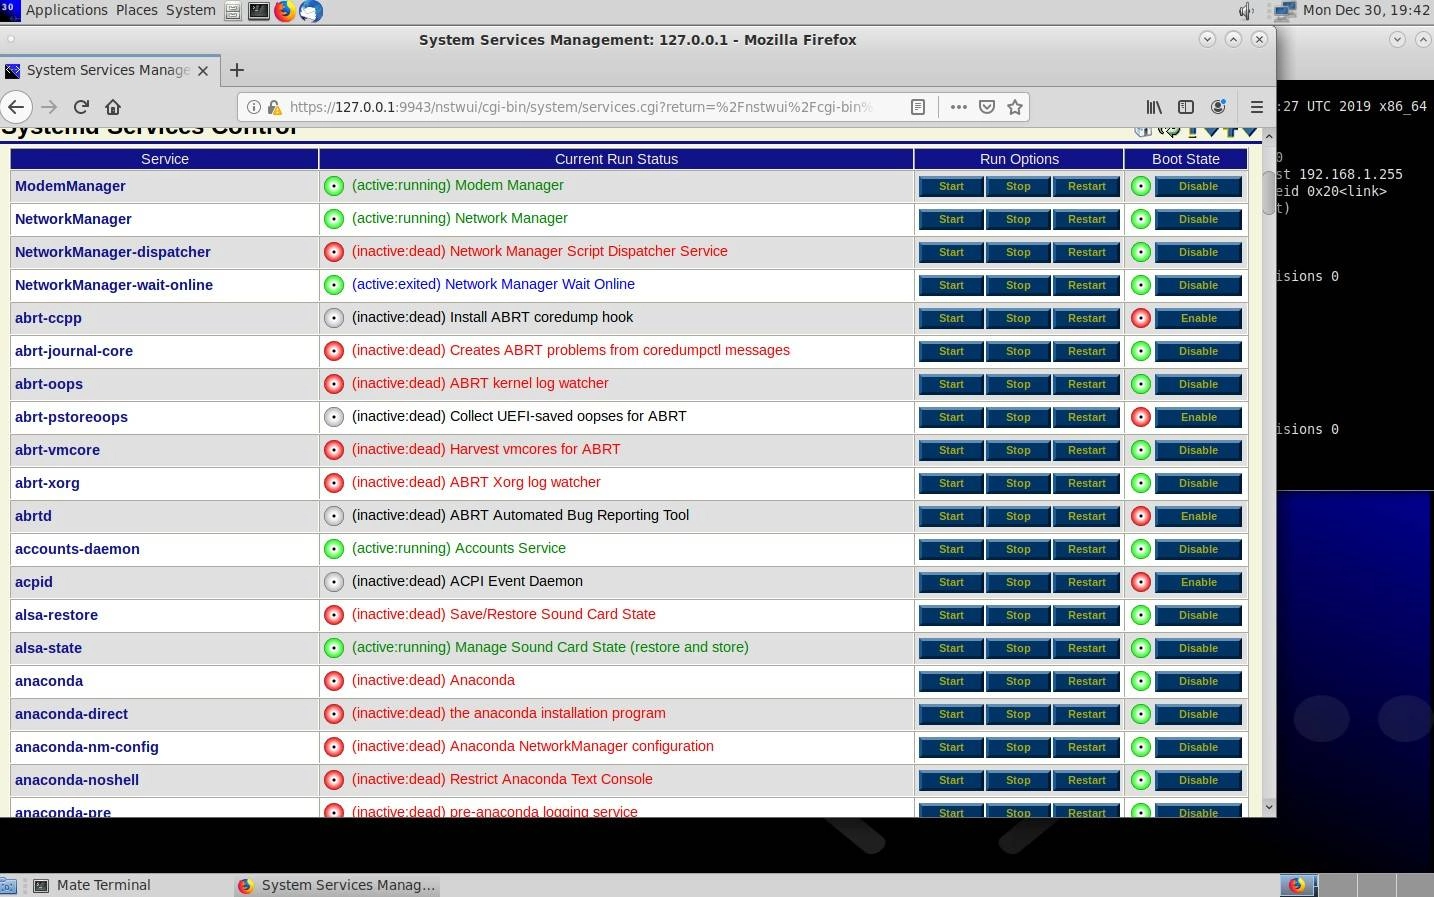This screenshot has height=897, width=1434.
Task: Switch to Mate Terminal in the bottom taskbar
Action: [x=92, y=885]
